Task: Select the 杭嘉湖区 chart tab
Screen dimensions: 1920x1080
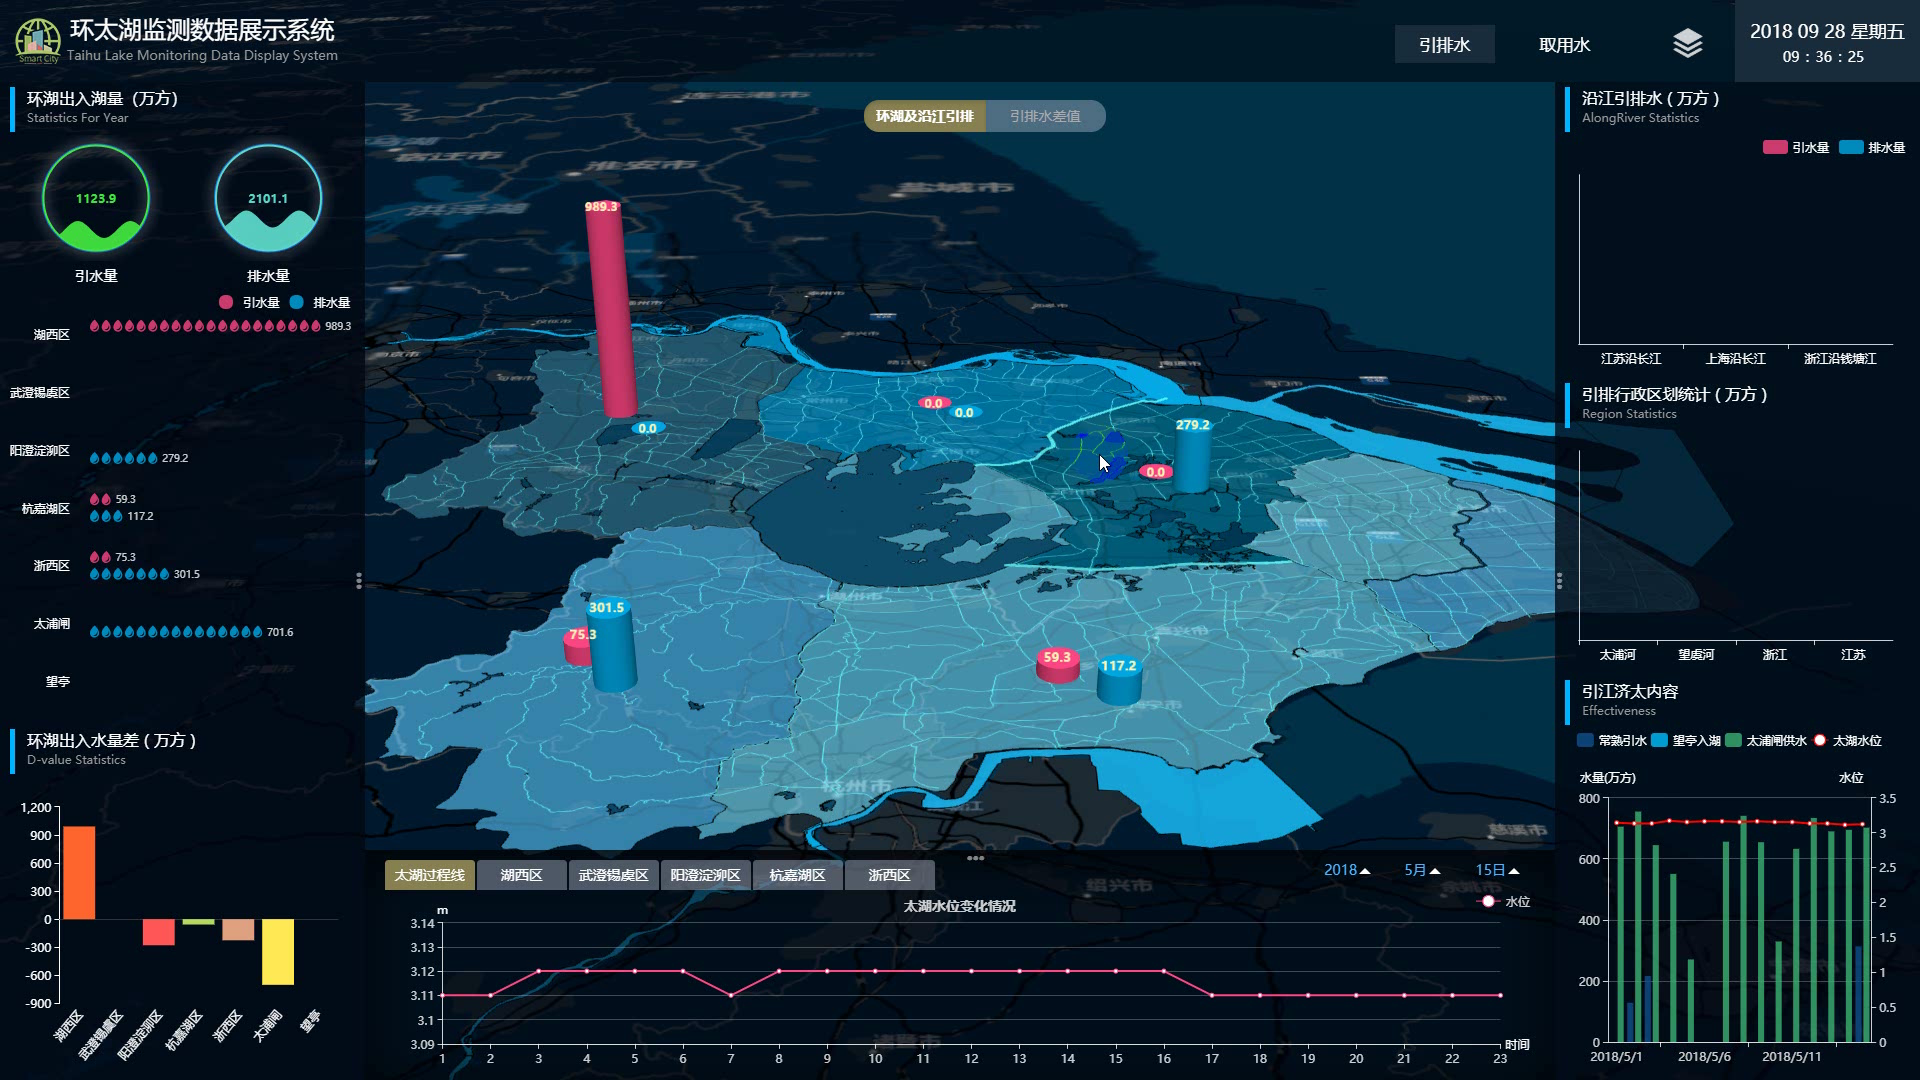Action: tap(797, 875)
